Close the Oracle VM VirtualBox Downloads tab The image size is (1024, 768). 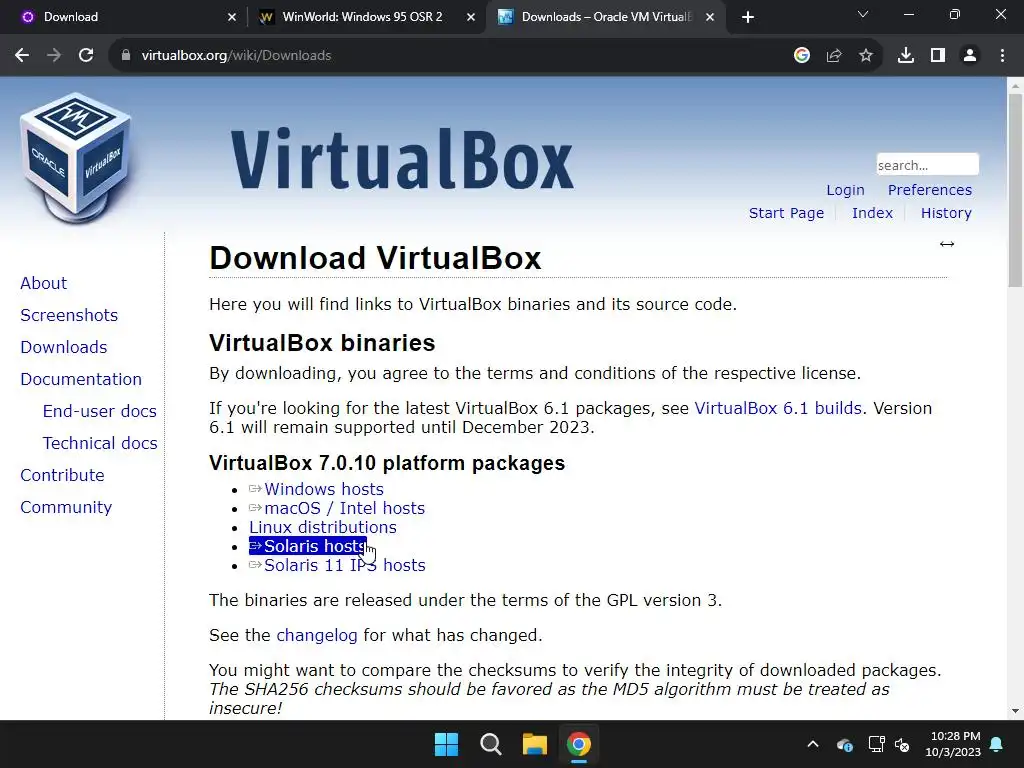(710, 17)
